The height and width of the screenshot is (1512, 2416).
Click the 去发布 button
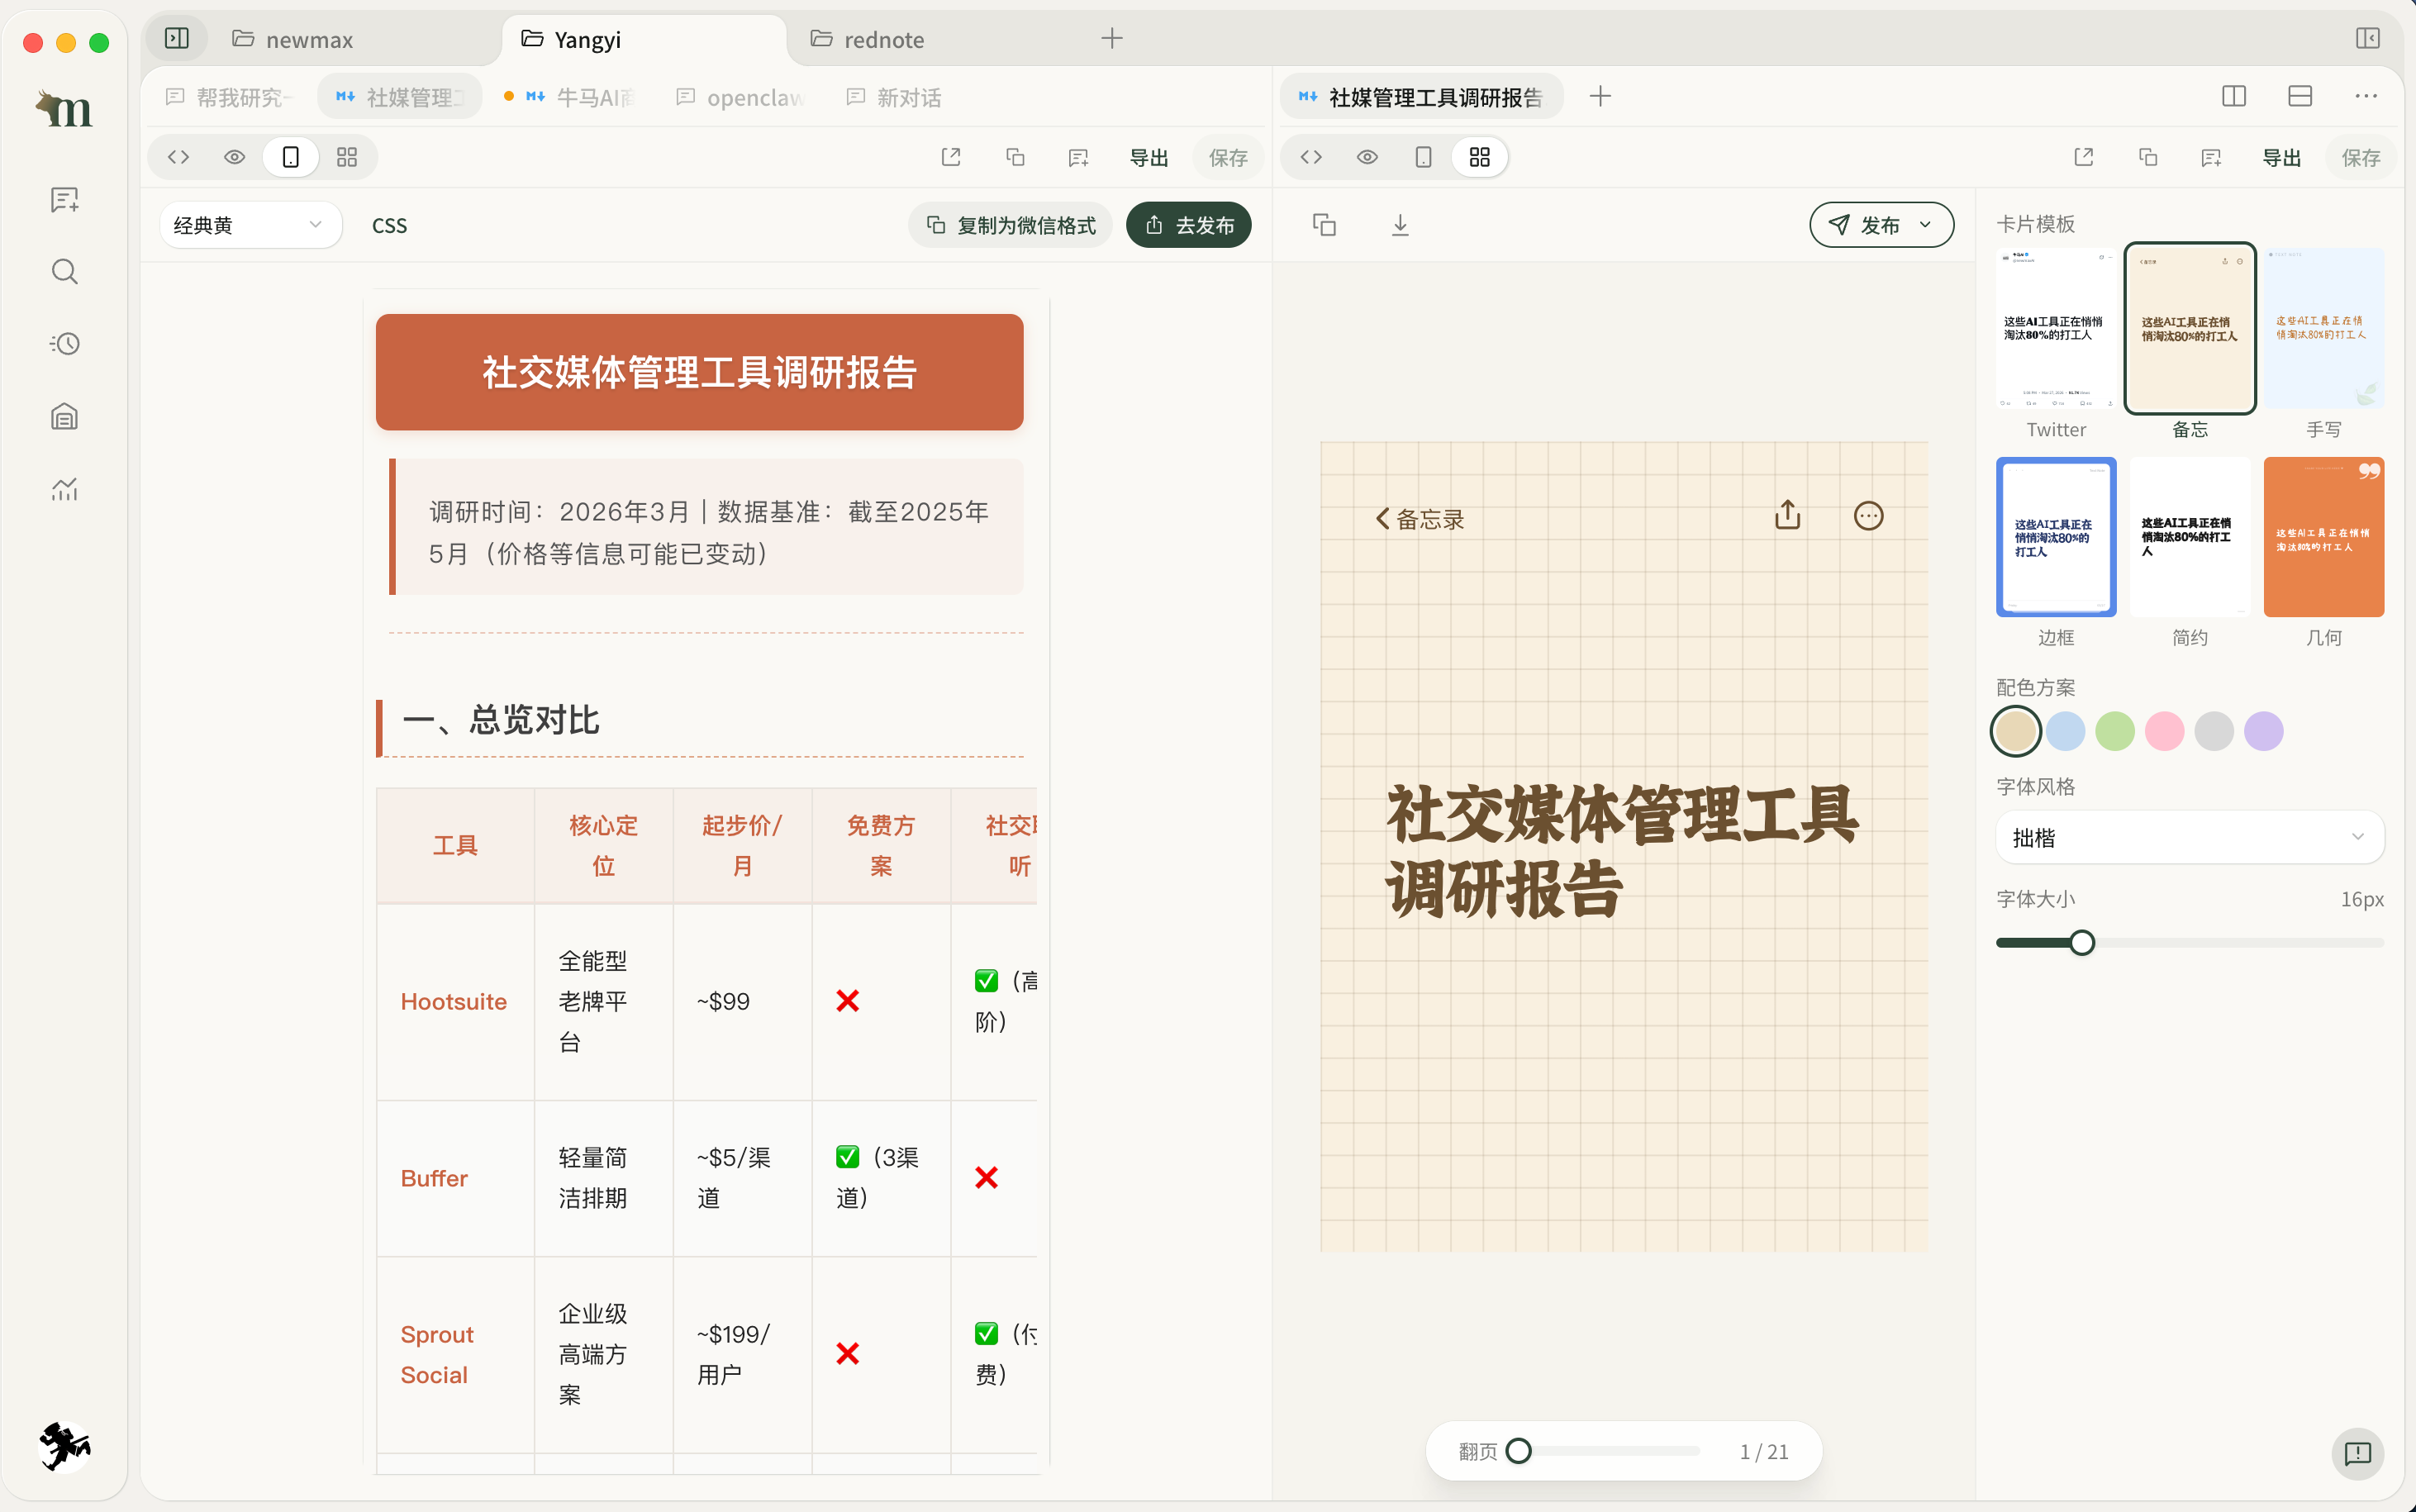[1188, 225]
